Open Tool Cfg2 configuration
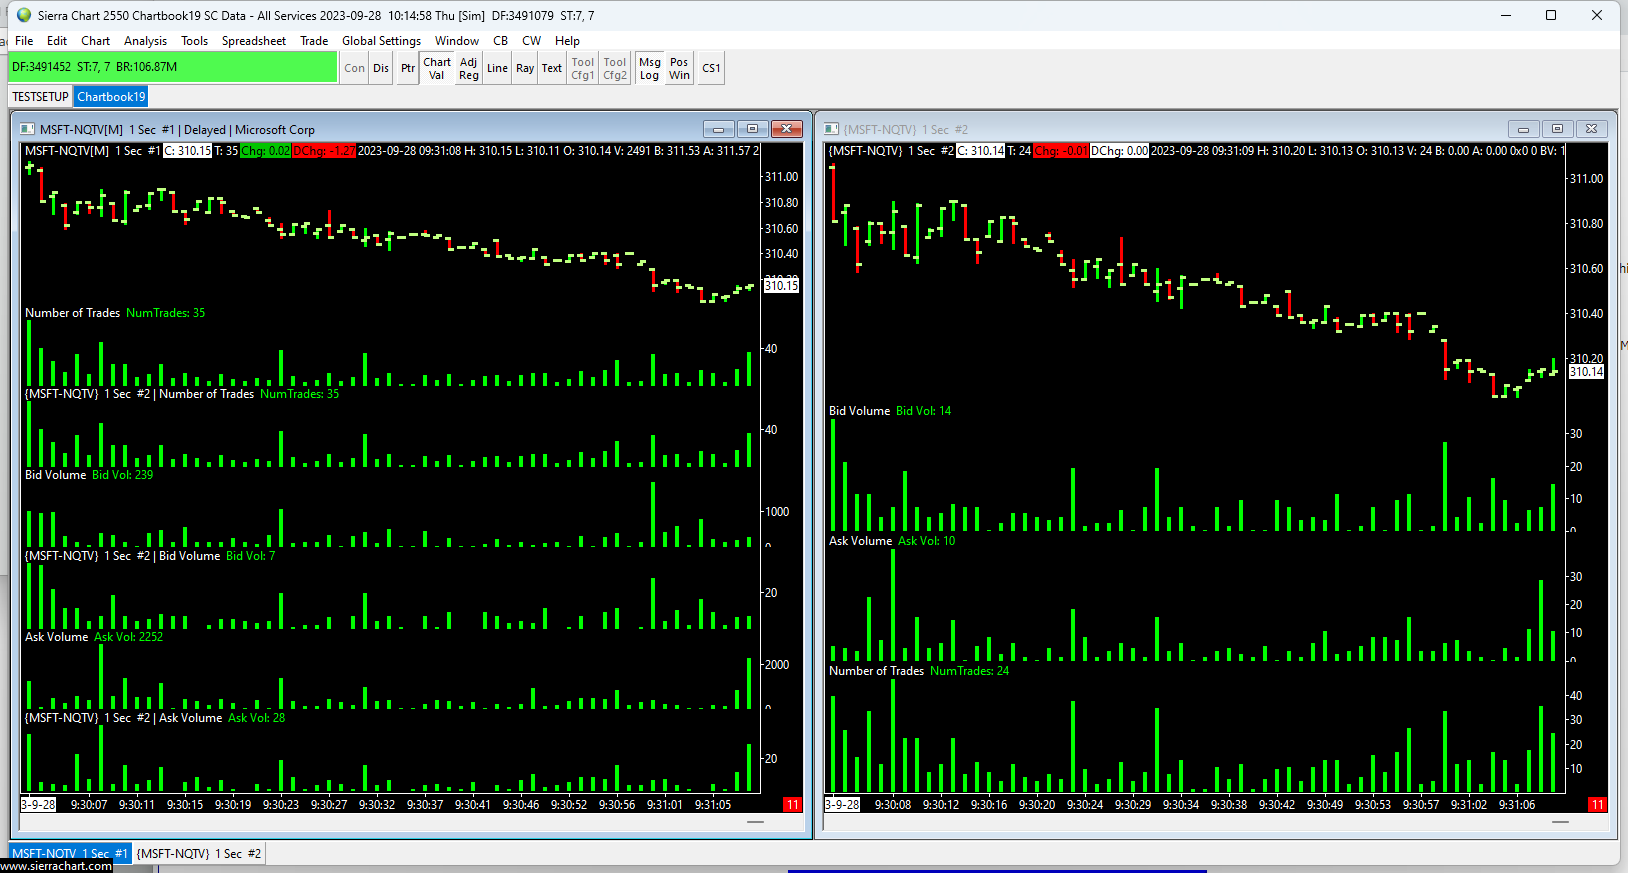Image resolution: width=1628 pixels, height=873 pixels. pyautogui.click(x=615, y=68)
